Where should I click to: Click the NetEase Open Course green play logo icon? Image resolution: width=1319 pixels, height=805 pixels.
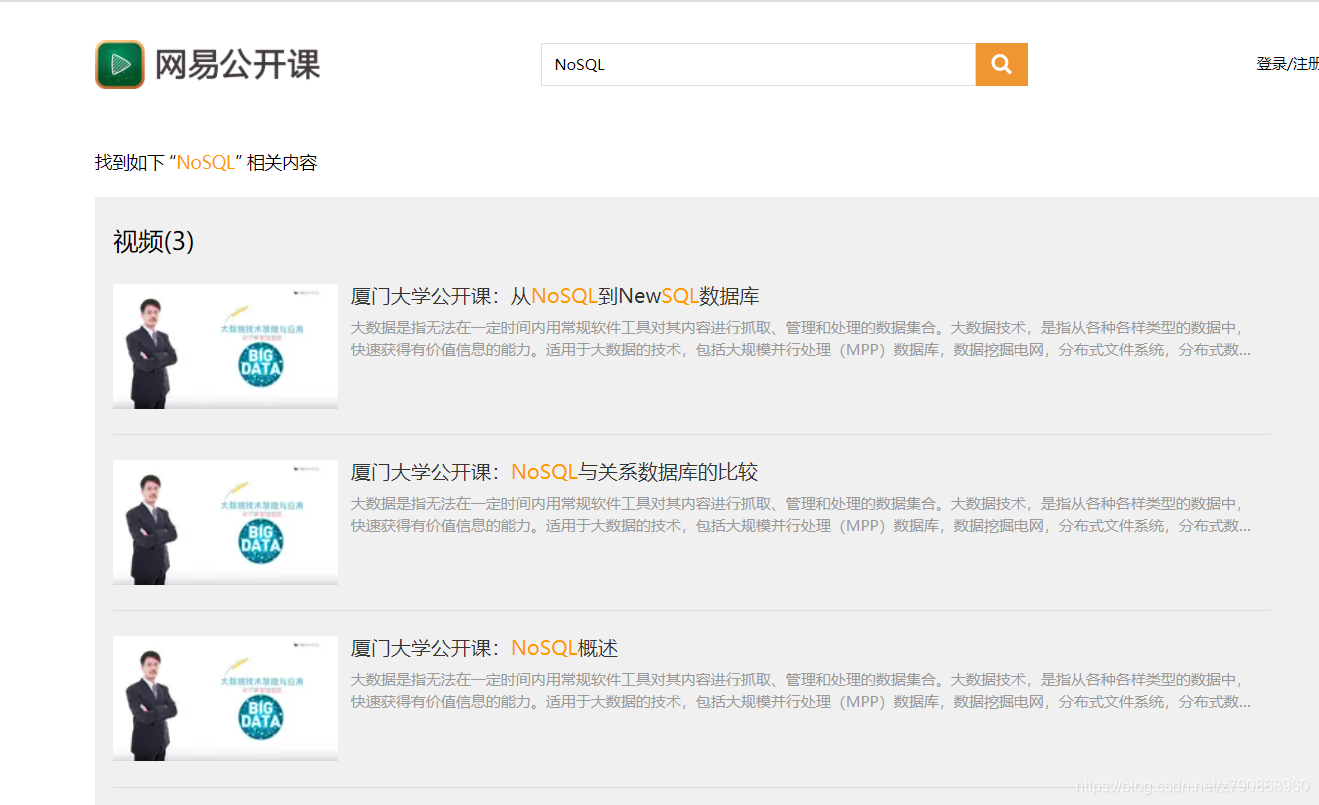click(x=120, y=64)
